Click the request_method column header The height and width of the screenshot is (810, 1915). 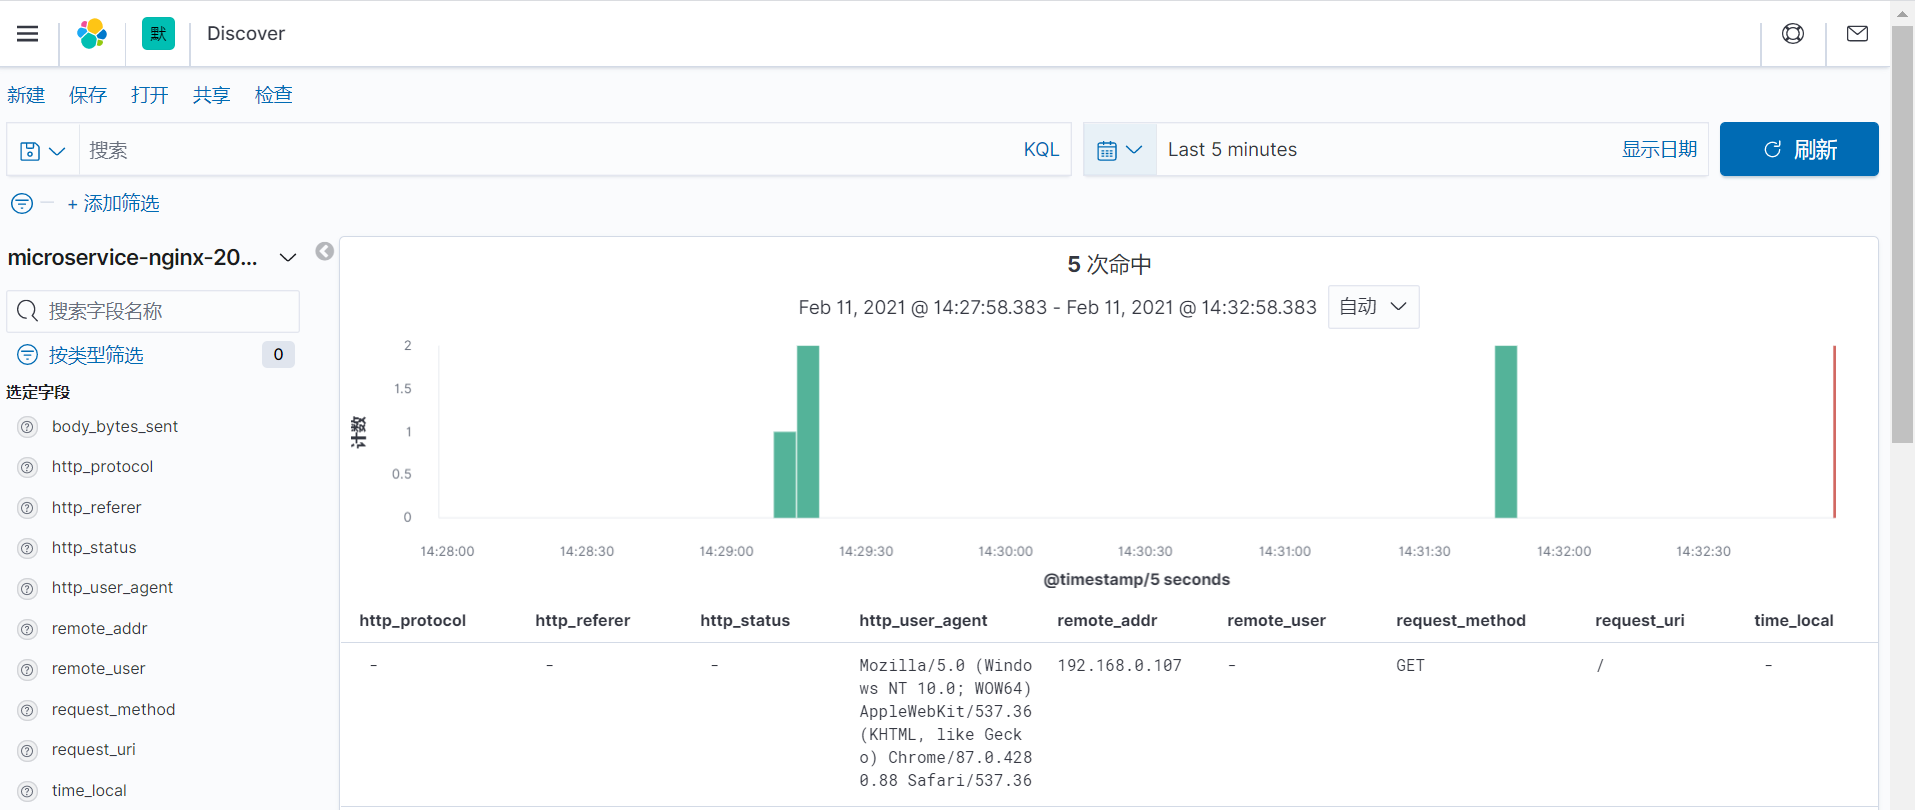[1461, 621]
